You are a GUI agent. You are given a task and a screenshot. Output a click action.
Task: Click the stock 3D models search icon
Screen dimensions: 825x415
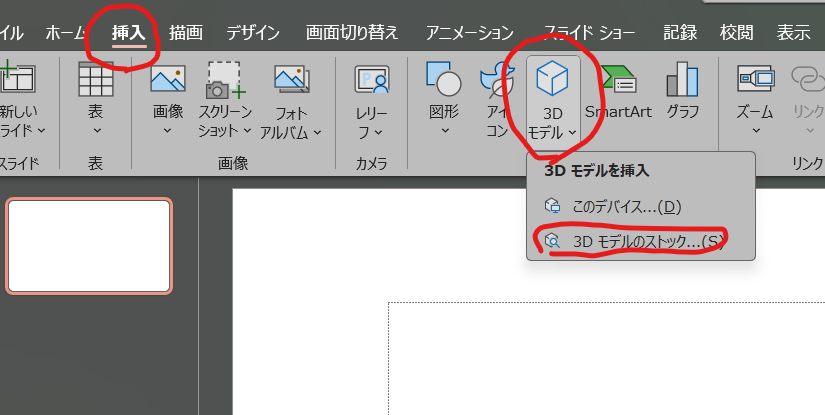click(552, 241)
